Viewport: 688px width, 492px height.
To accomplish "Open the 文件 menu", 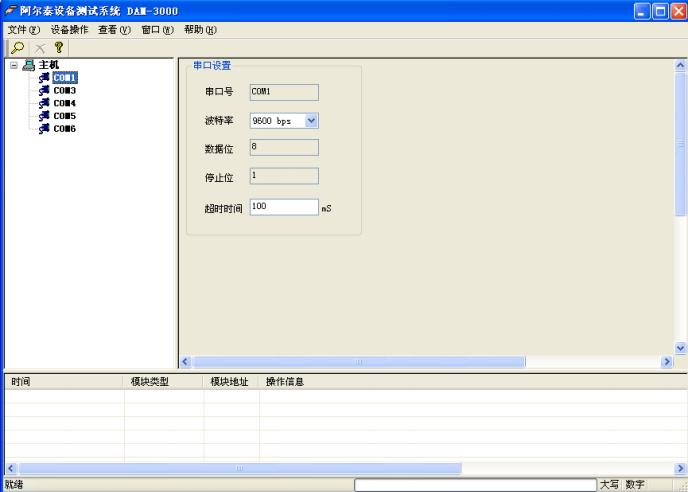I will (x=22, y=29).
